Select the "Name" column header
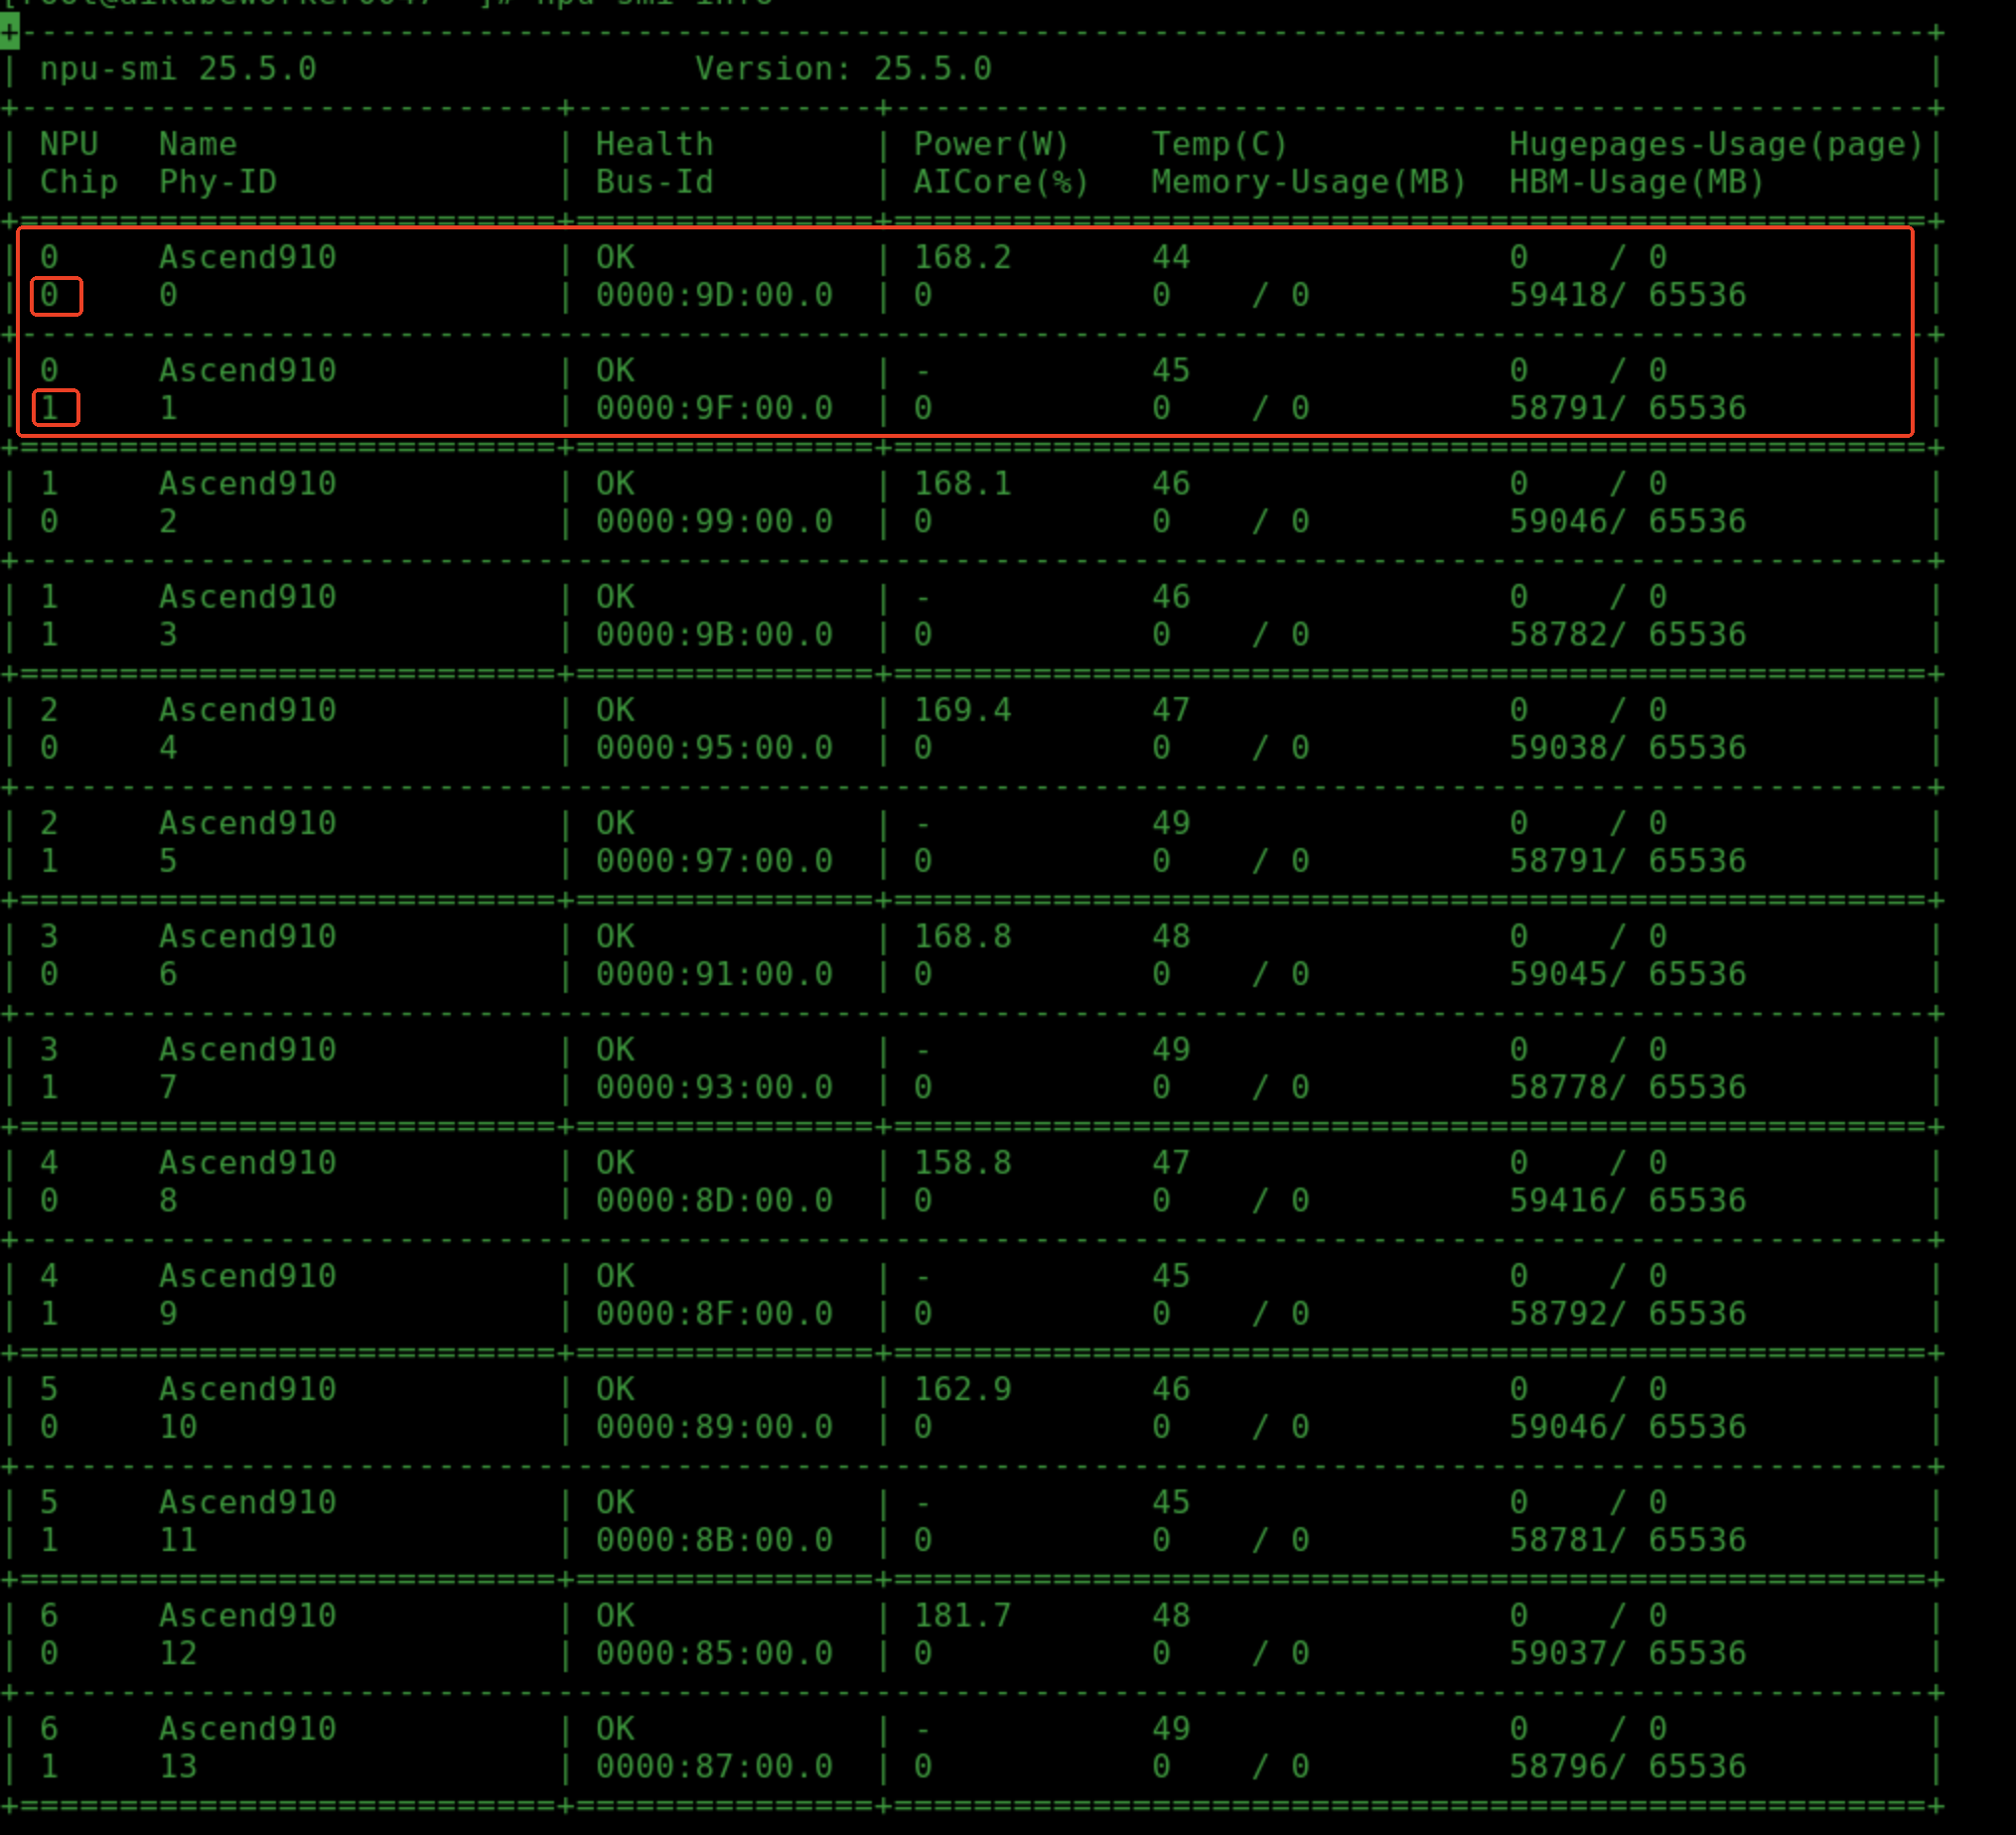This screenshot has width=2016, height=1835. pos(198,144)
